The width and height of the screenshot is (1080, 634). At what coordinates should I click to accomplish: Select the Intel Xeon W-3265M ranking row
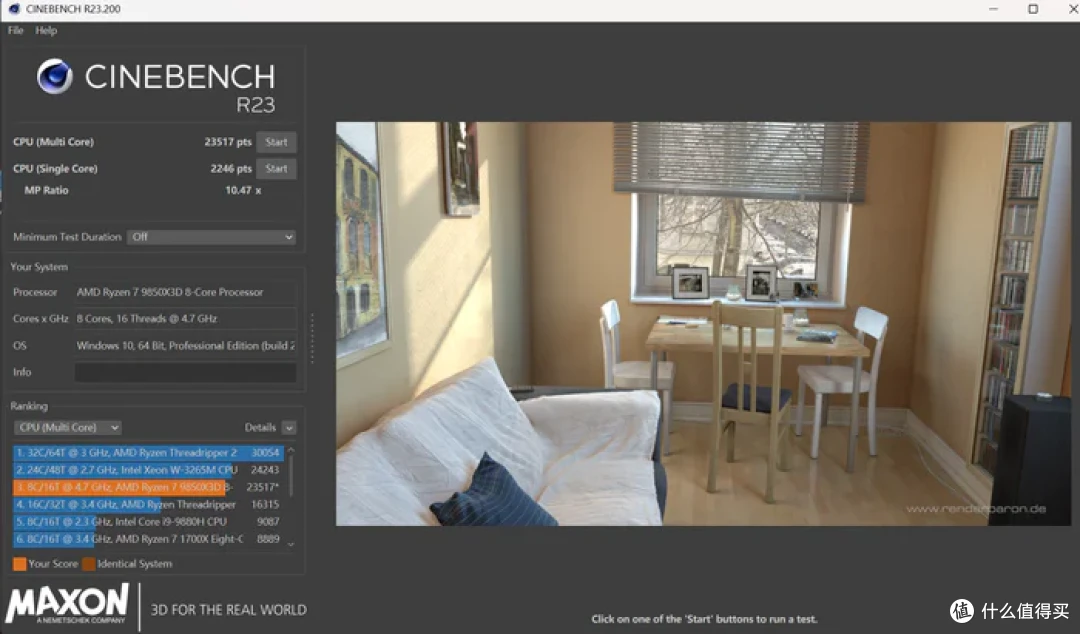pos(148,470)
